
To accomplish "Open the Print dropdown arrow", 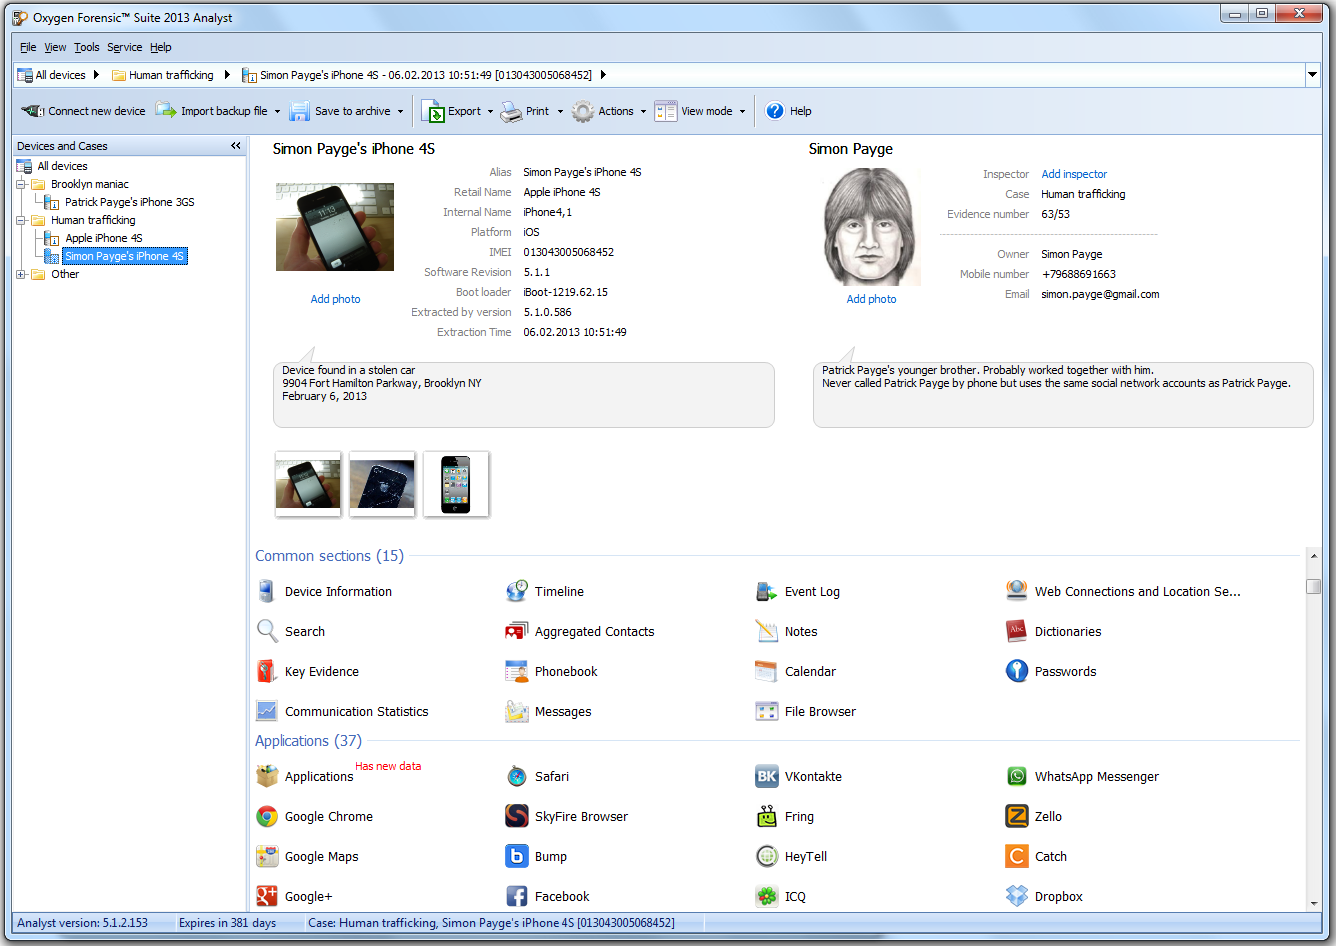I will (x=560, y=112).
